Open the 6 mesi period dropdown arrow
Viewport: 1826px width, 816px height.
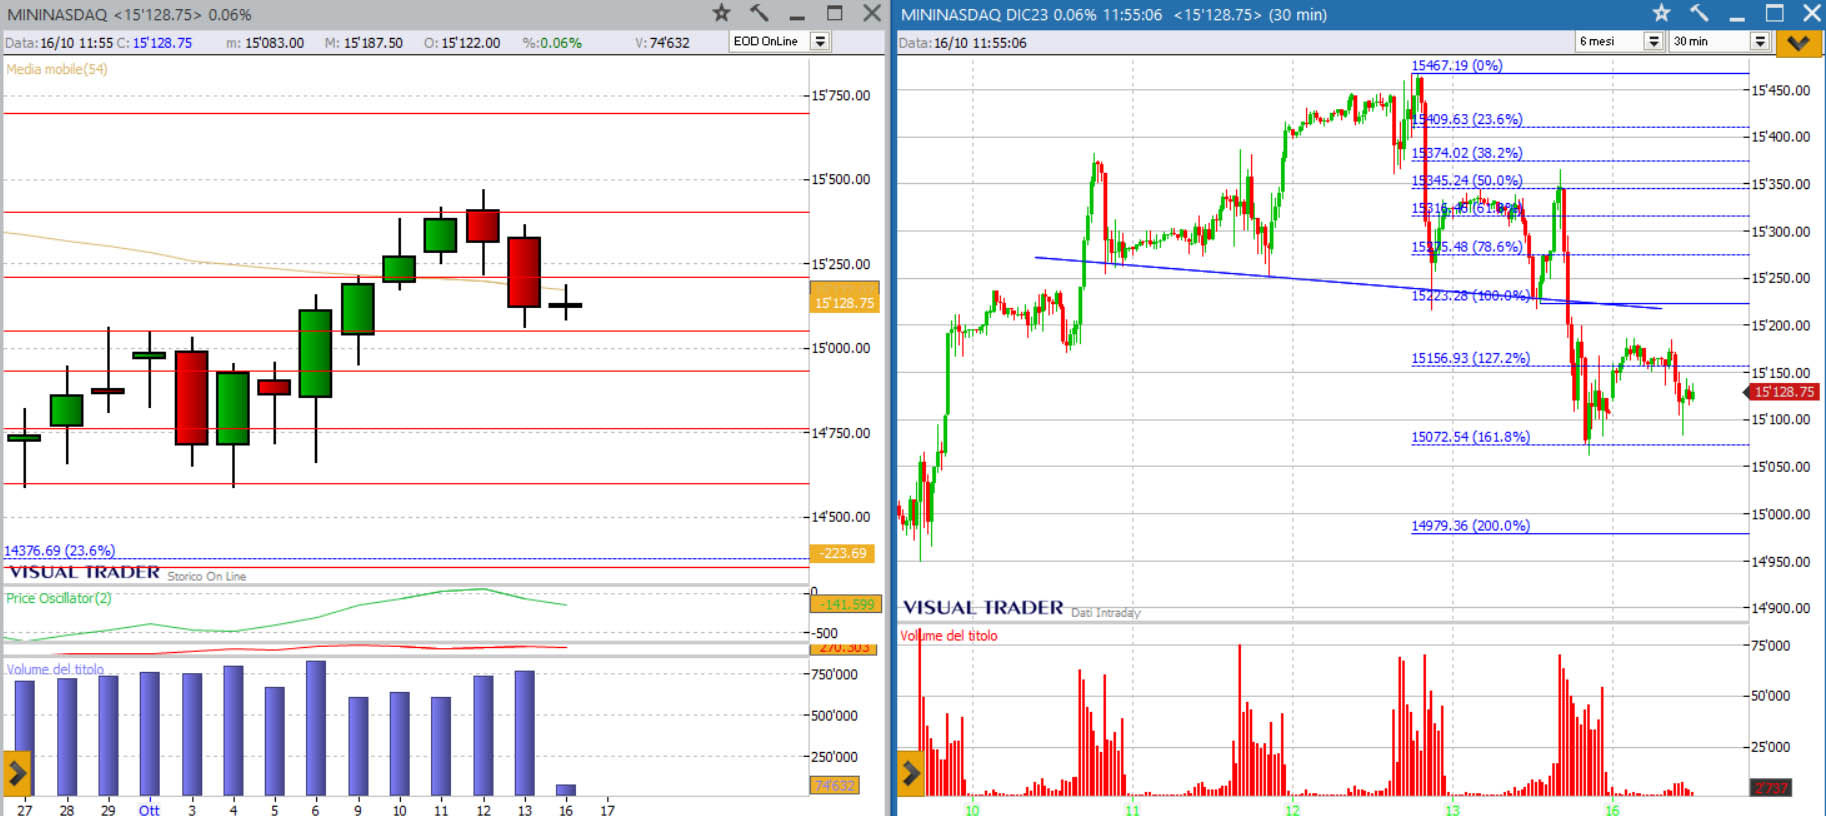pos(1654,41)
